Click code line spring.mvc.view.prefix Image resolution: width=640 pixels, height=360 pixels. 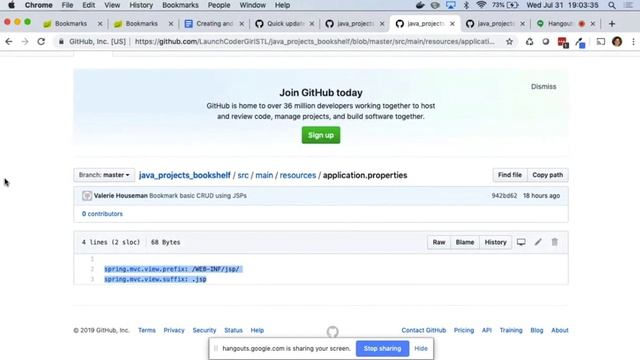pyautogui.click(x=172, y=269)
